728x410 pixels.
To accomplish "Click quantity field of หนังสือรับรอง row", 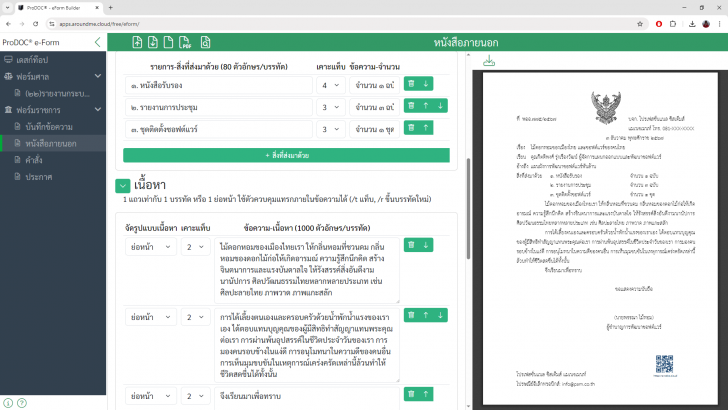I will click(x=374, y=85).
